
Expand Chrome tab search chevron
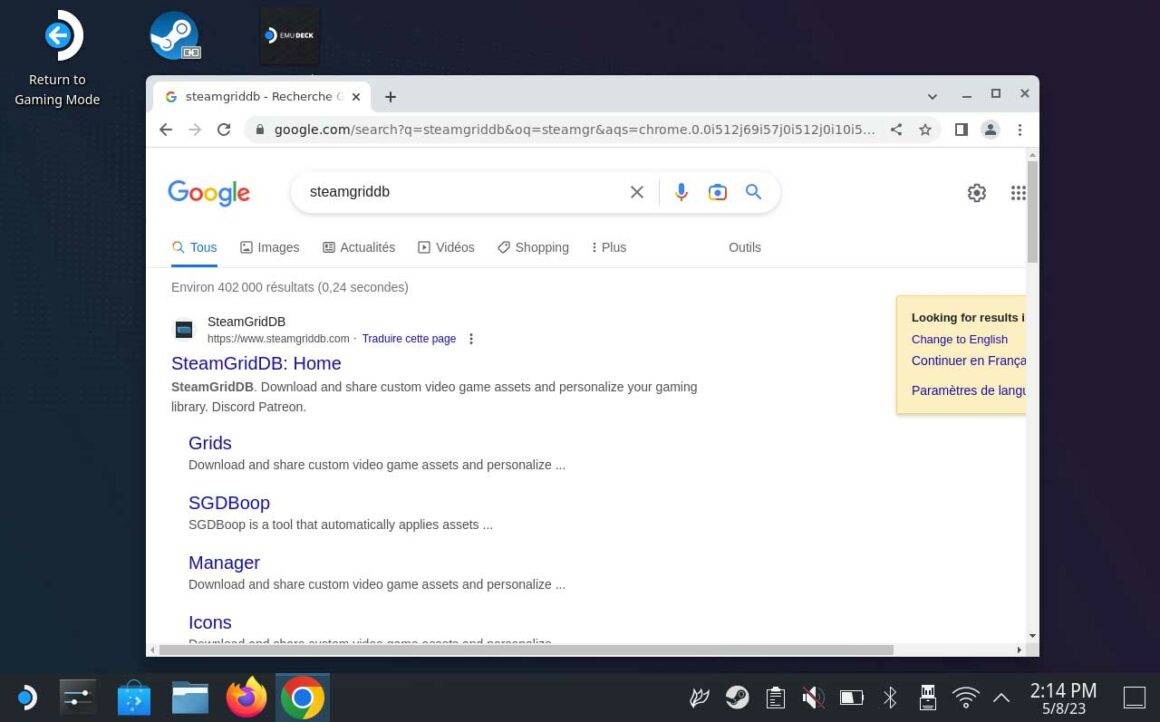932,96
